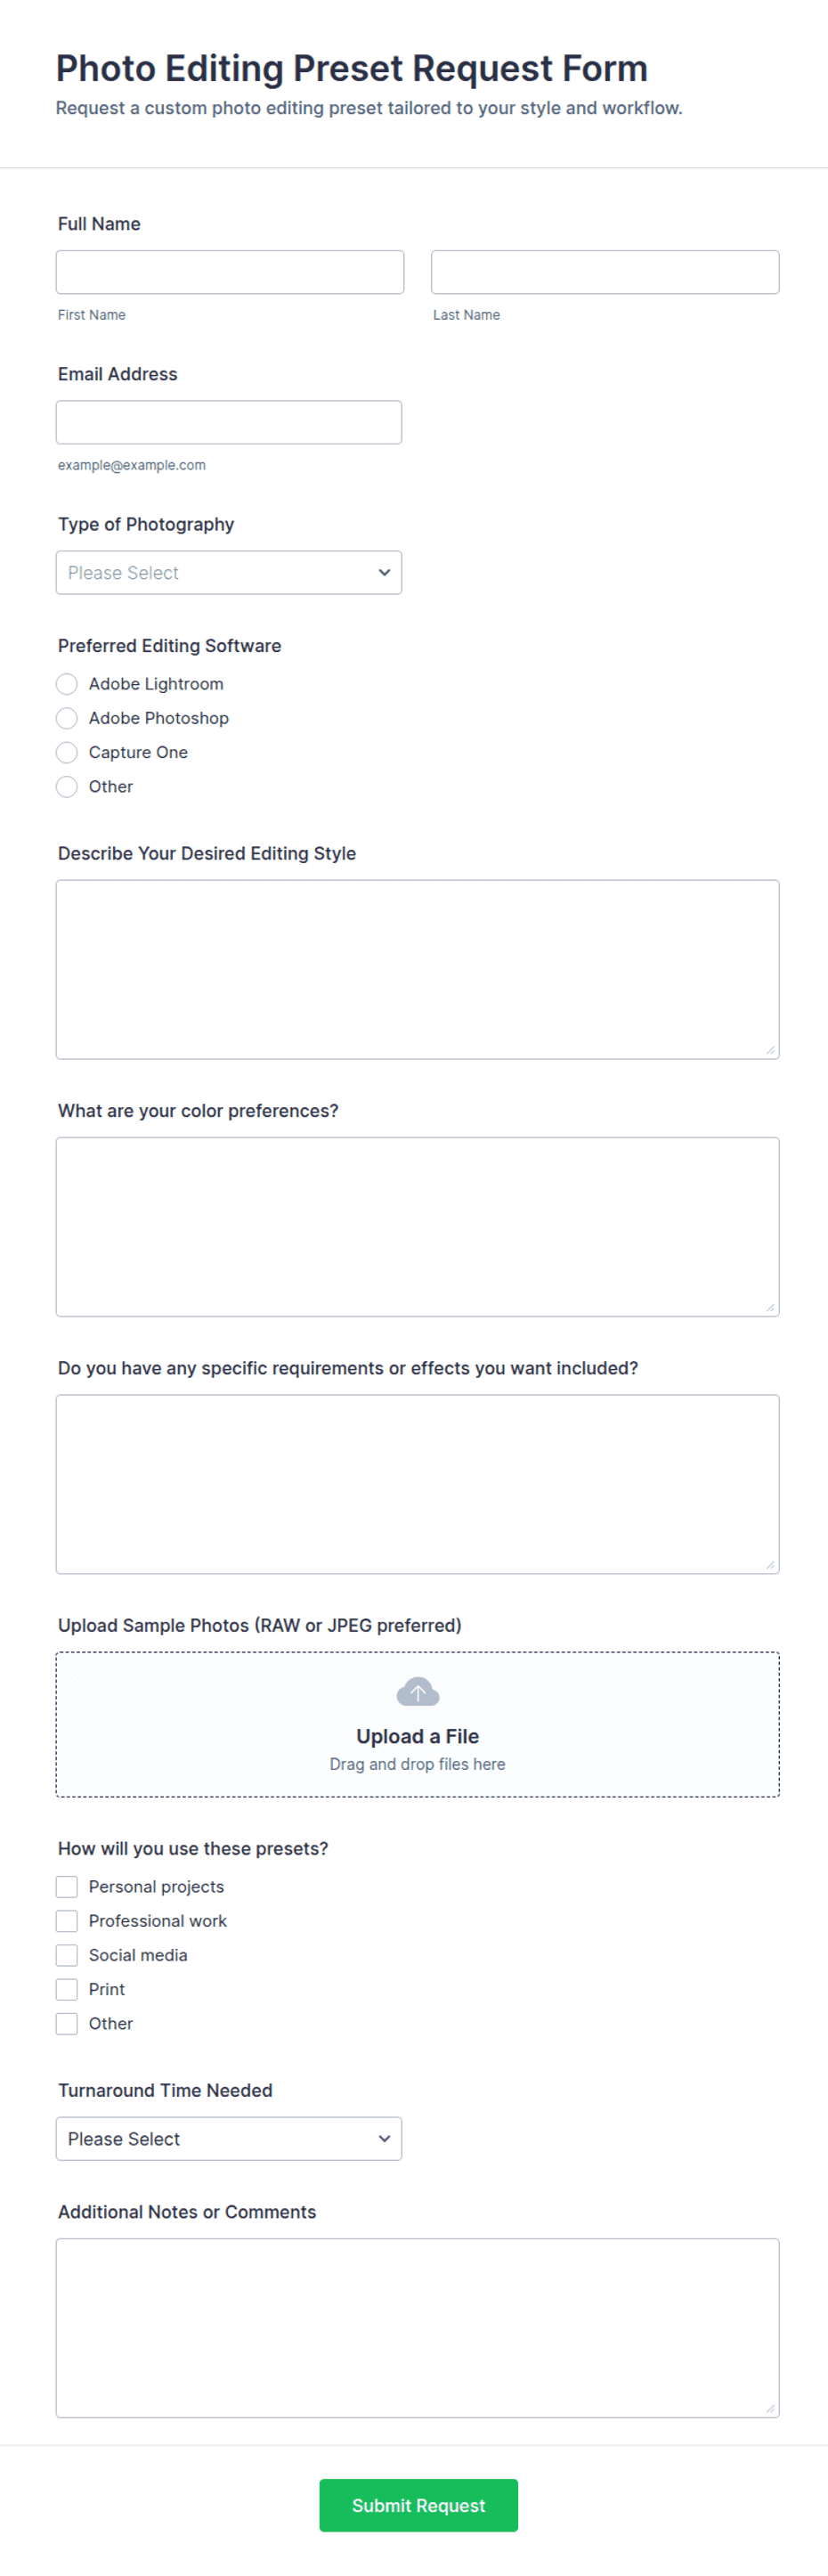The image size is (828, 2576).
Task: Expand the Turnaround Time Needed dropdown
Action: point(229,2138)
